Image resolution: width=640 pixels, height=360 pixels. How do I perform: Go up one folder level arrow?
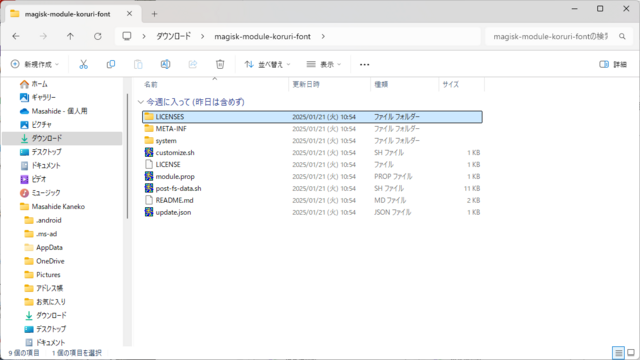(x=70, y=36)
